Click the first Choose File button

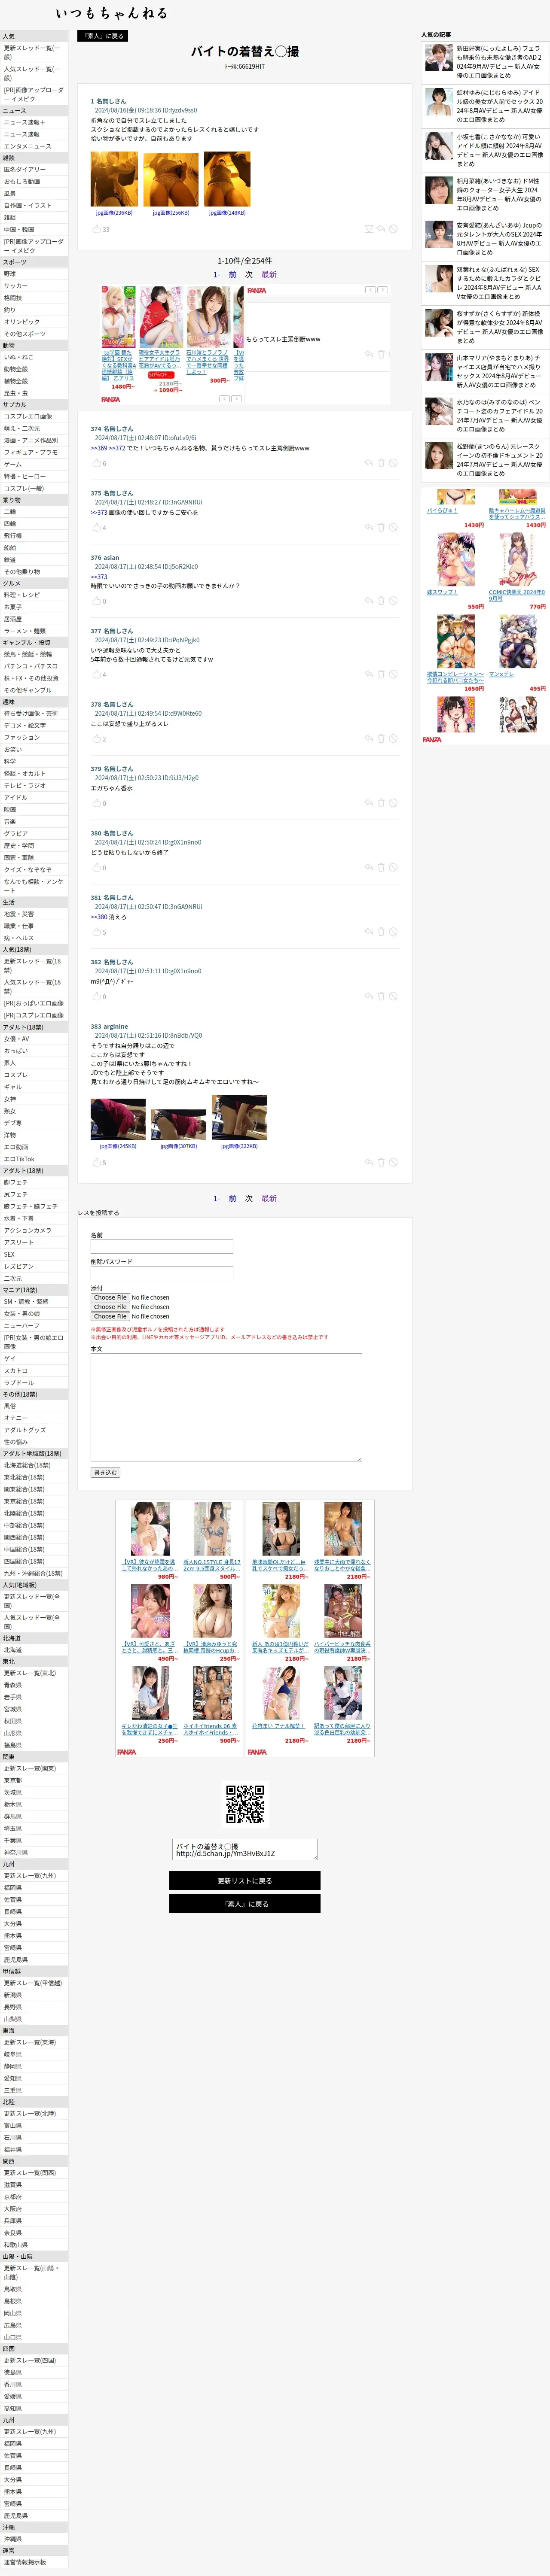(110, 1298)
